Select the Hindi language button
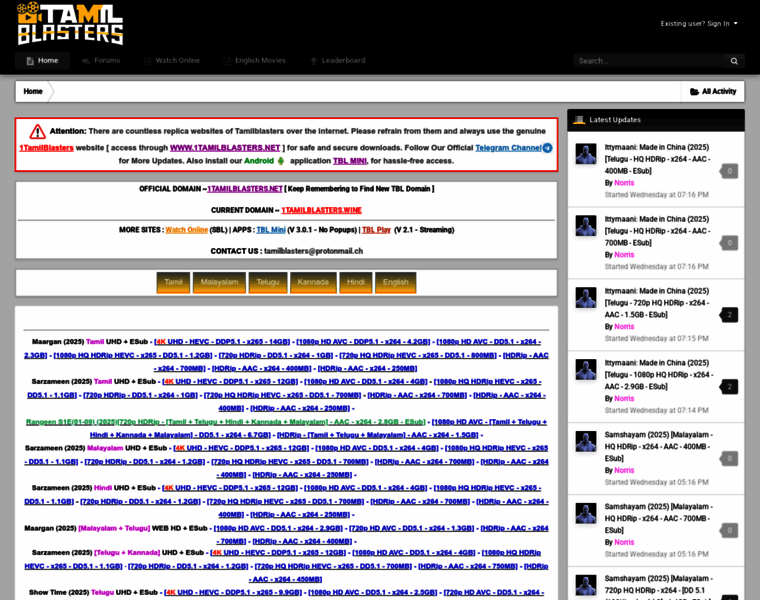The height and width of the screenshot is (600, 760). click(356, 283)
